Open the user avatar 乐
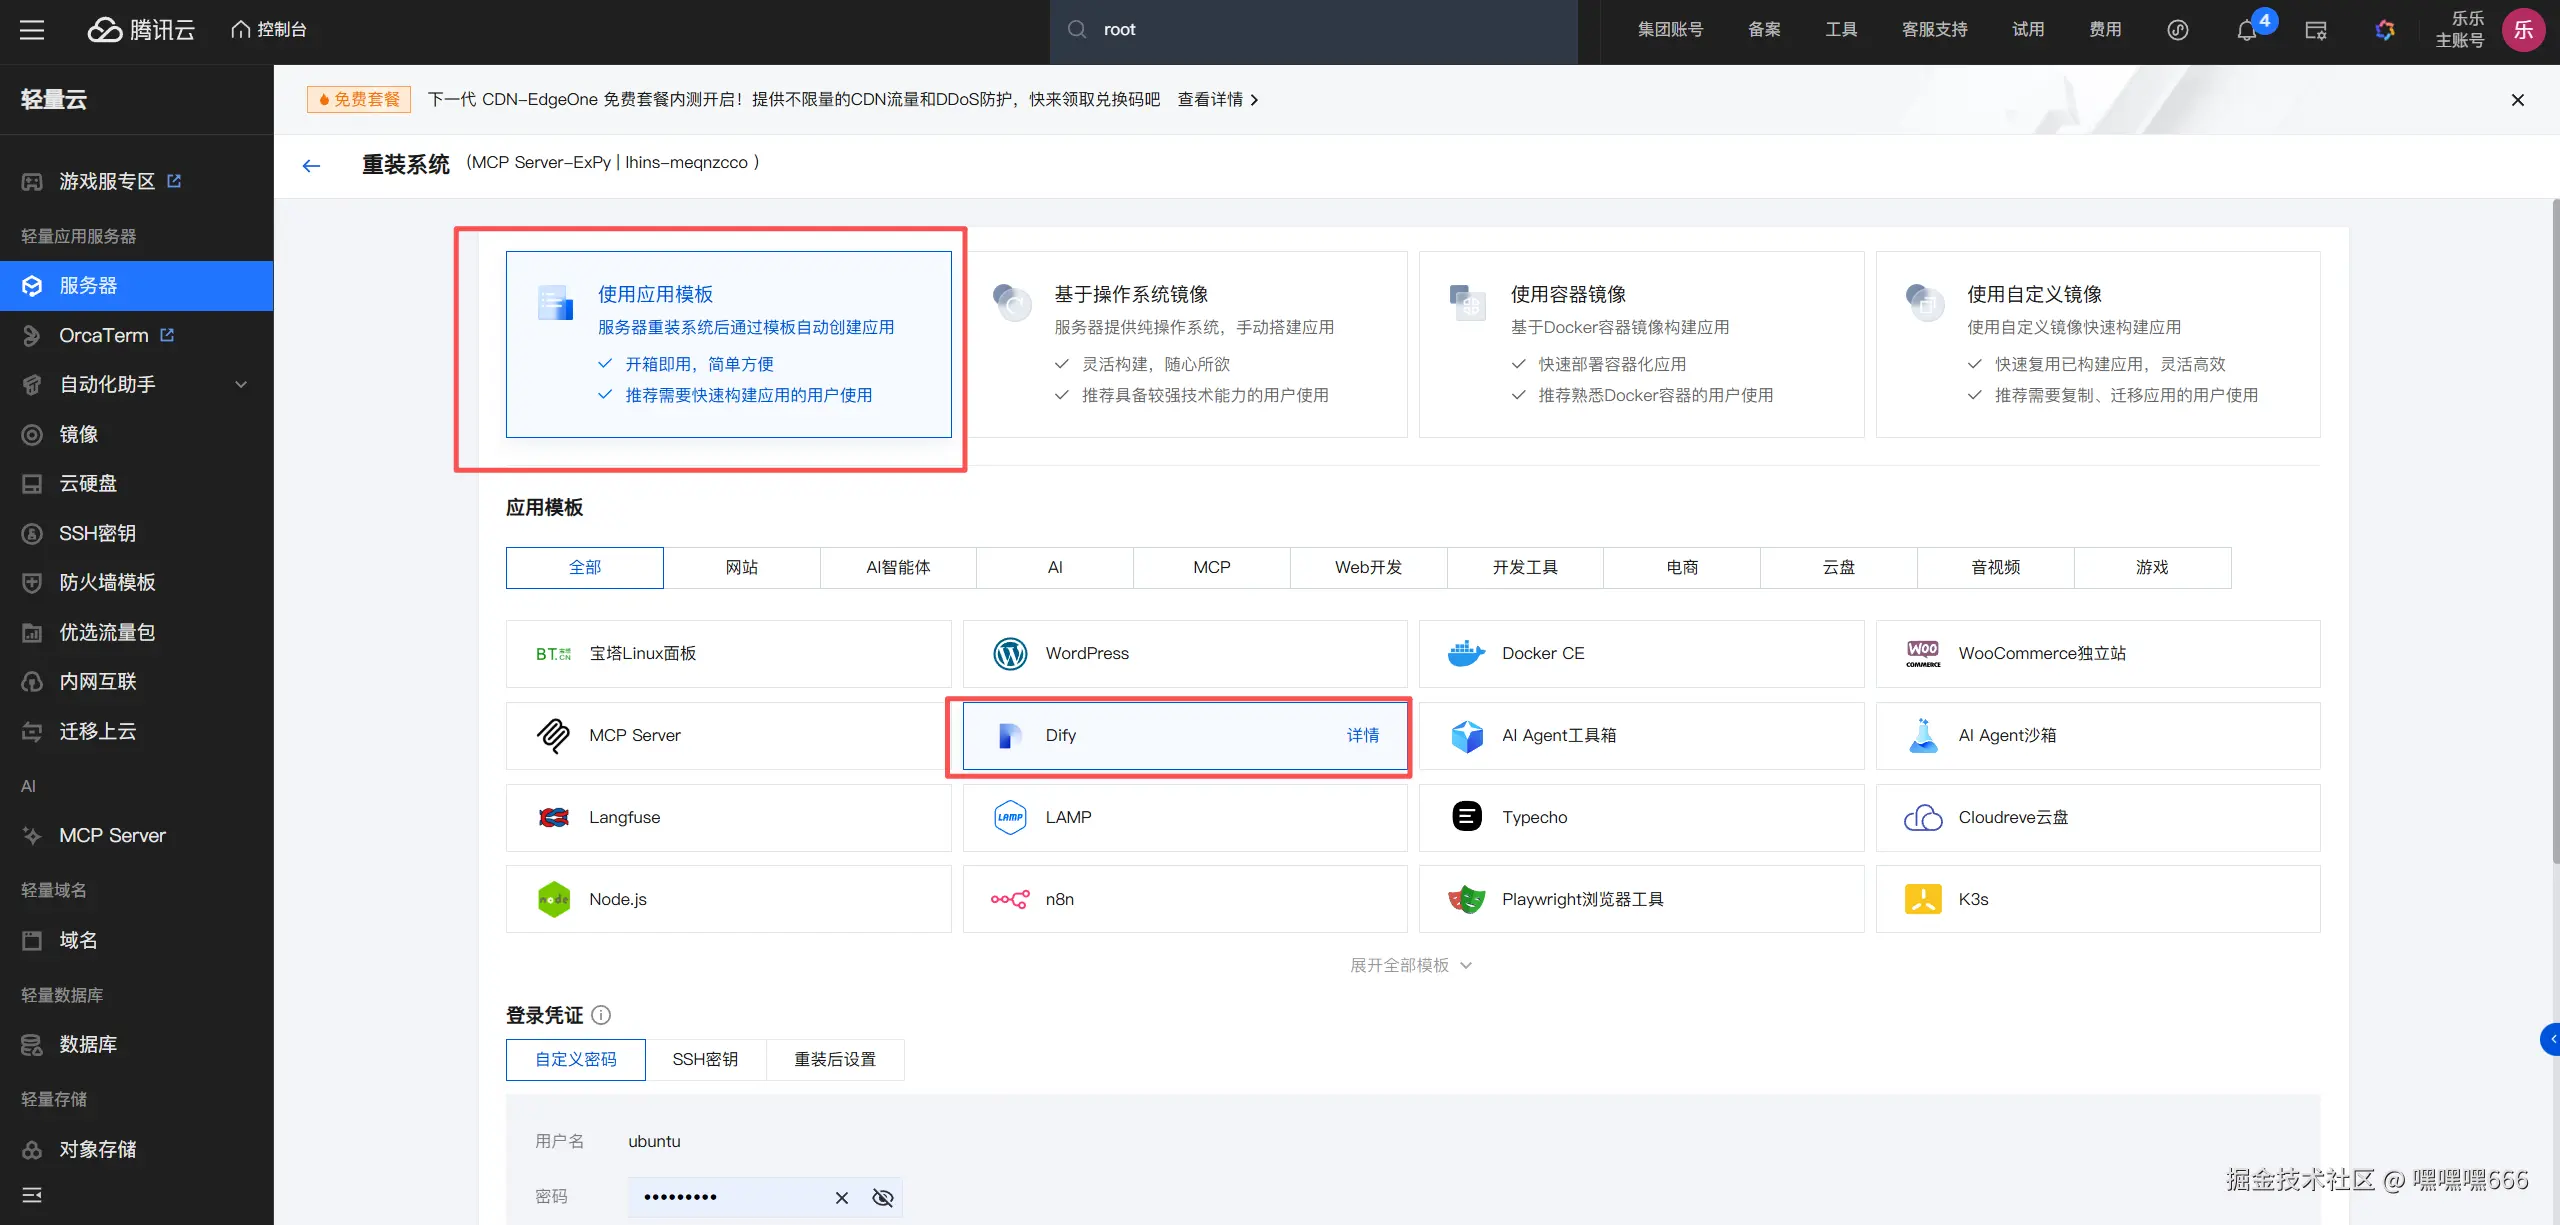Screen dimensions: 2560x1225 pos(2523,30)
